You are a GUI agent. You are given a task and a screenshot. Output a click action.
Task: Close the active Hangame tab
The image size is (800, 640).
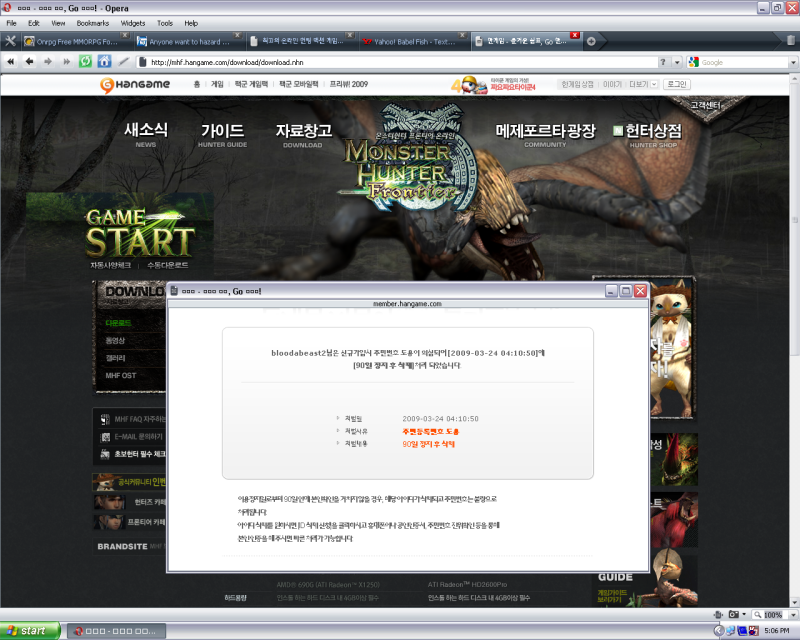[x=574, y=36]
